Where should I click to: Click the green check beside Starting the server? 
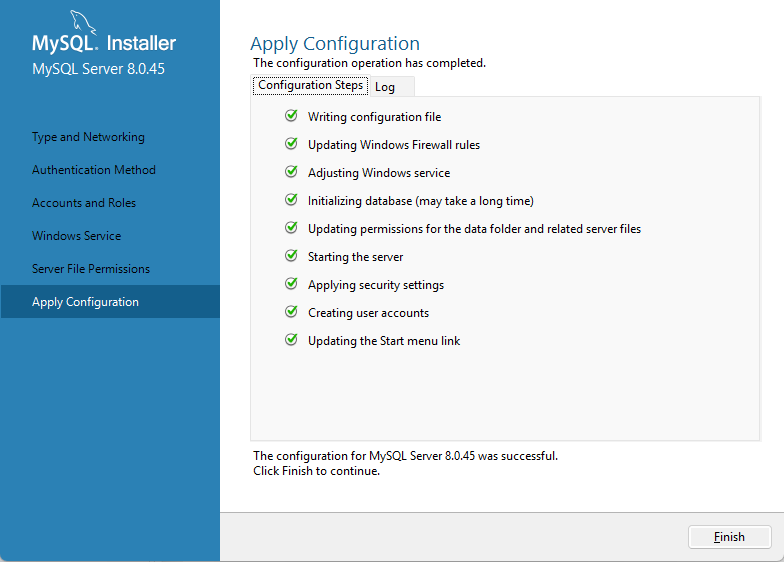point(292,256)
